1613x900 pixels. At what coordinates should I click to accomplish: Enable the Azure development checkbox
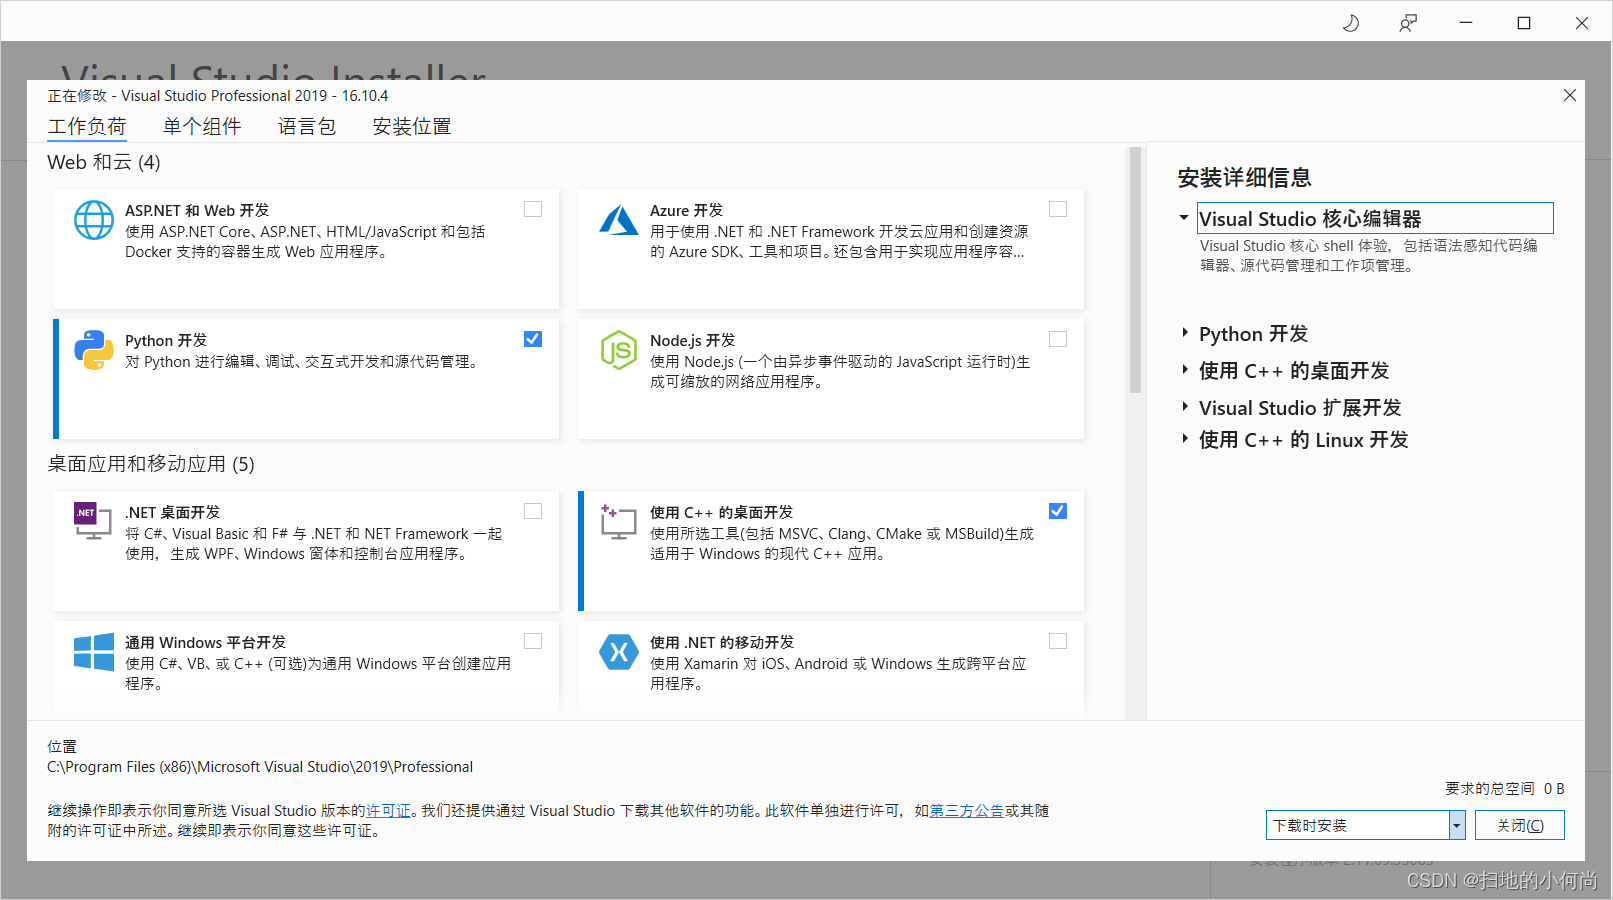click(x=1058, y=209)
